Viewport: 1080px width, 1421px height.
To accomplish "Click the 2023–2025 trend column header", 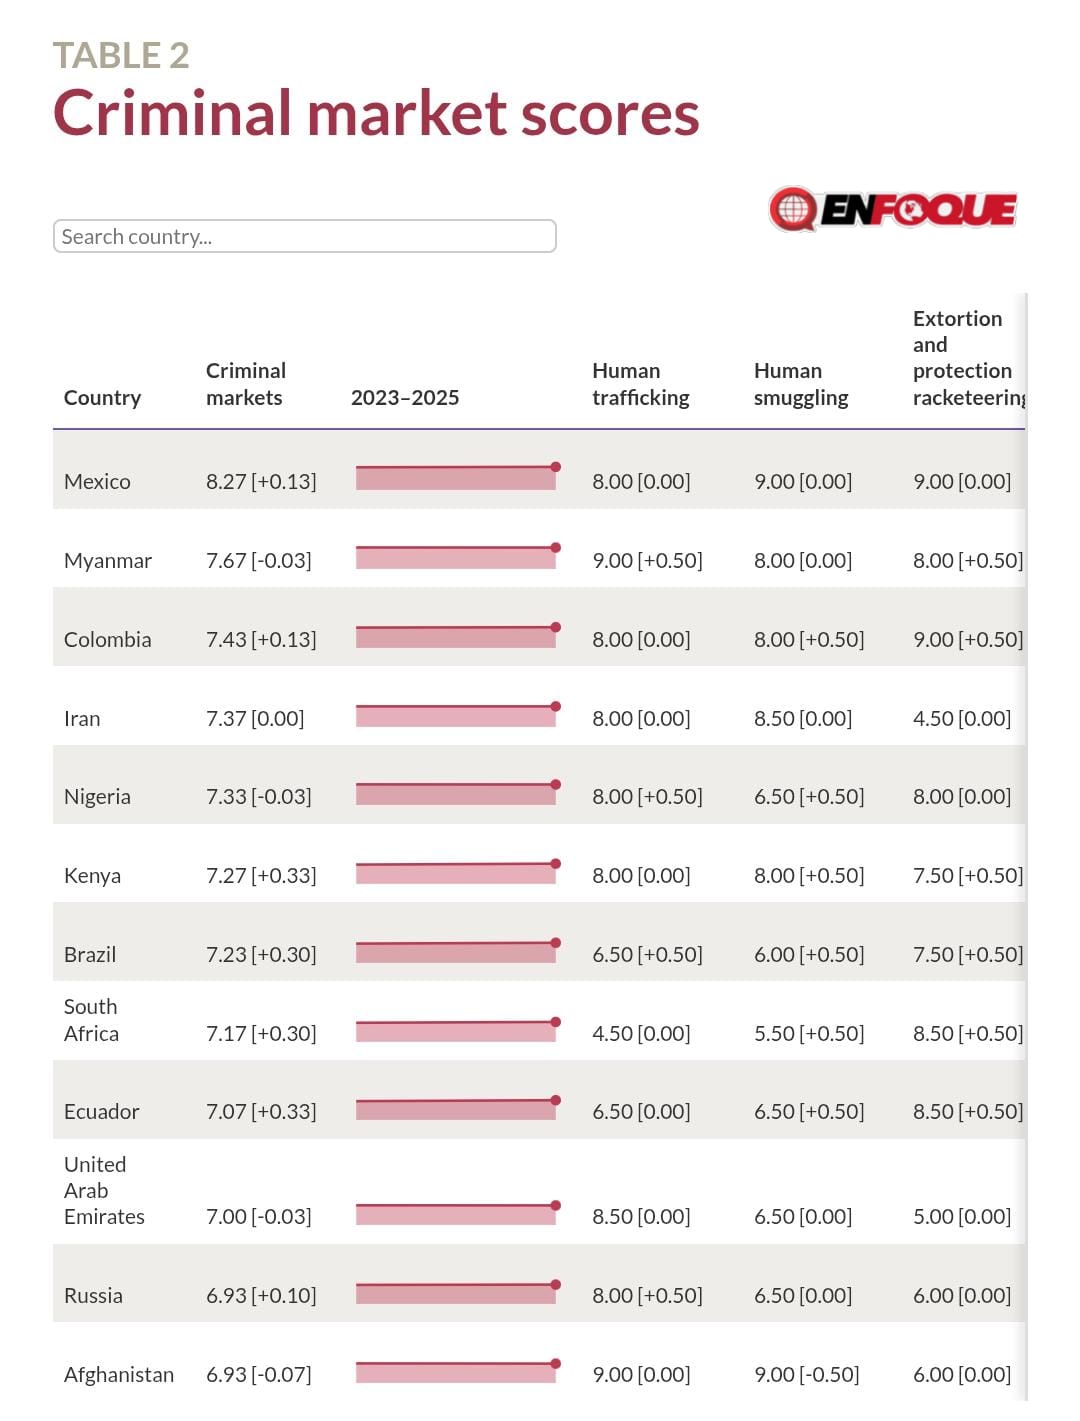I will 405,398.
